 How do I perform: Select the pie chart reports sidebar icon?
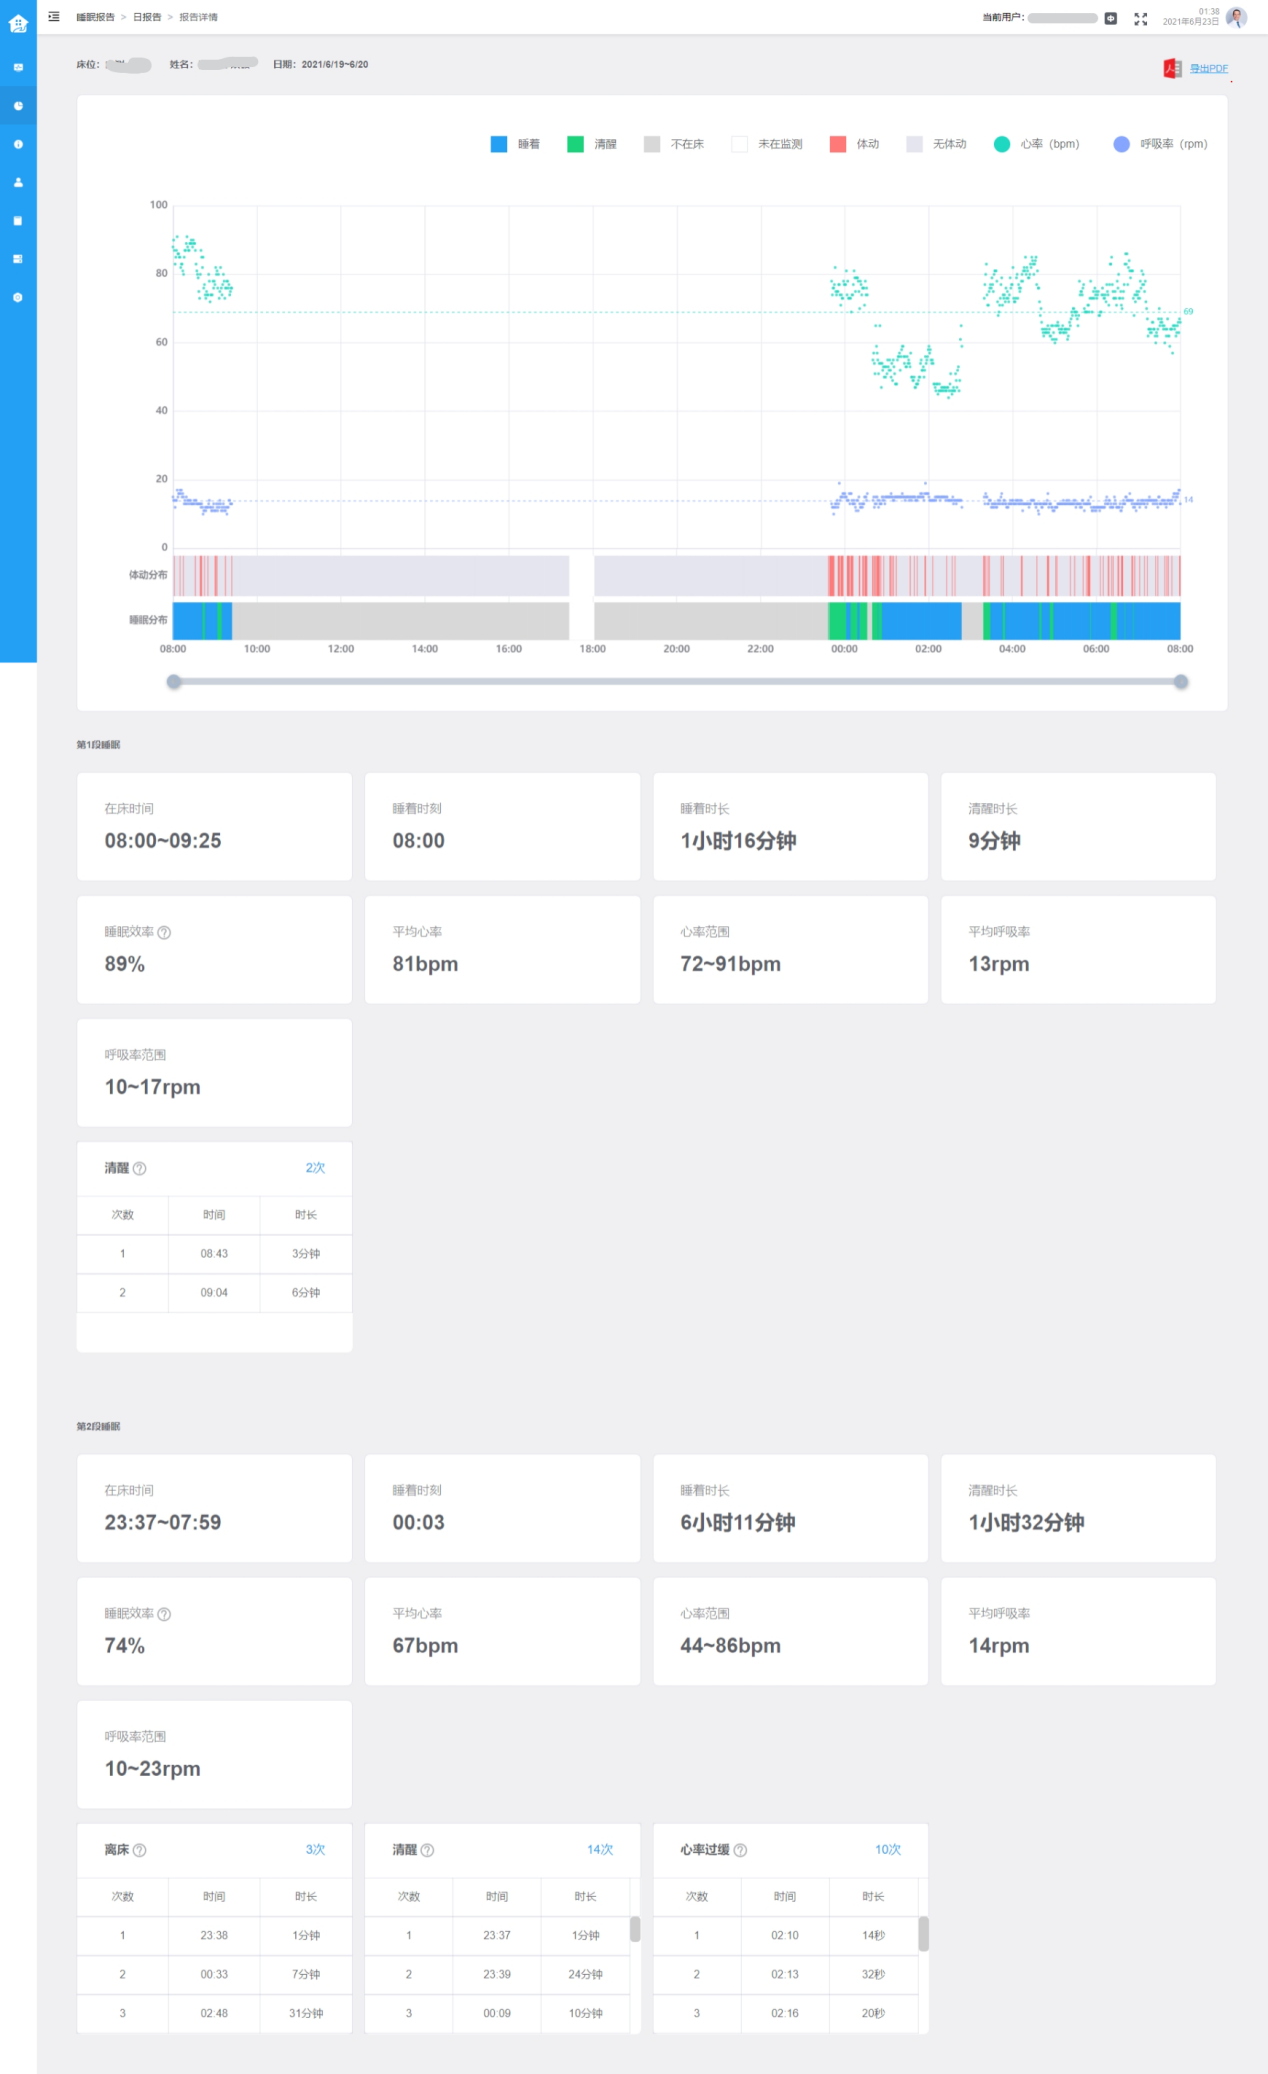pyautogui.click(x=18, y=106)
